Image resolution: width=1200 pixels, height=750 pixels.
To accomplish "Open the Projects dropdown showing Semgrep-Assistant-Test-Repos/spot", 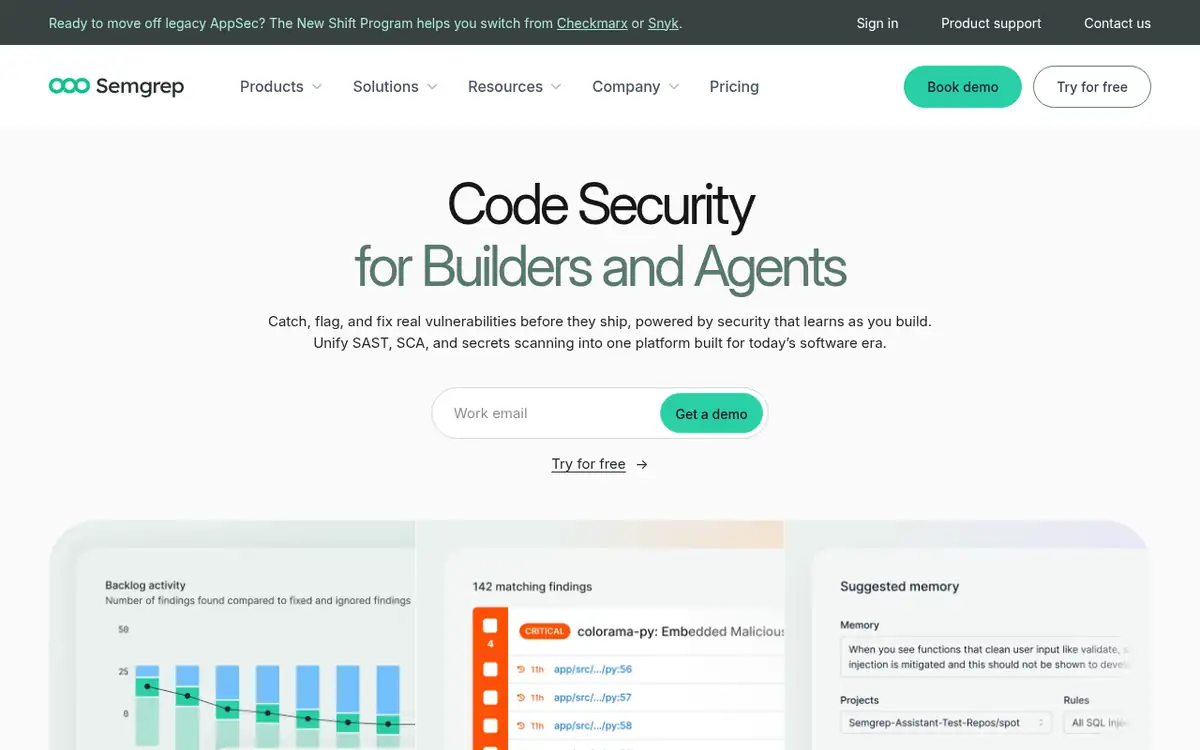I will (946, 722).
